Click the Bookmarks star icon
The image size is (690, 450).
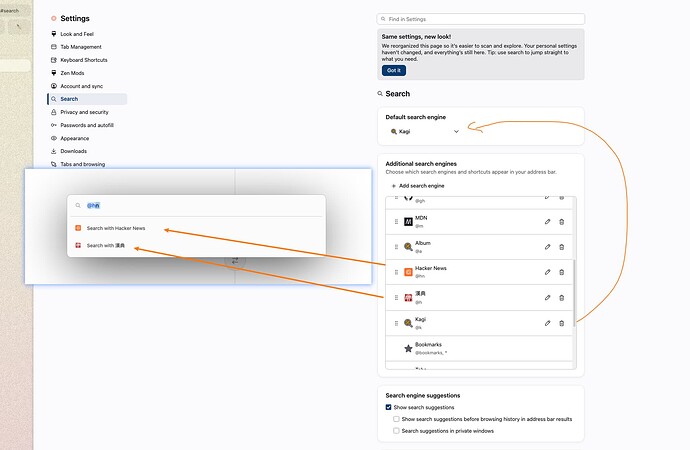click(408, 349)
